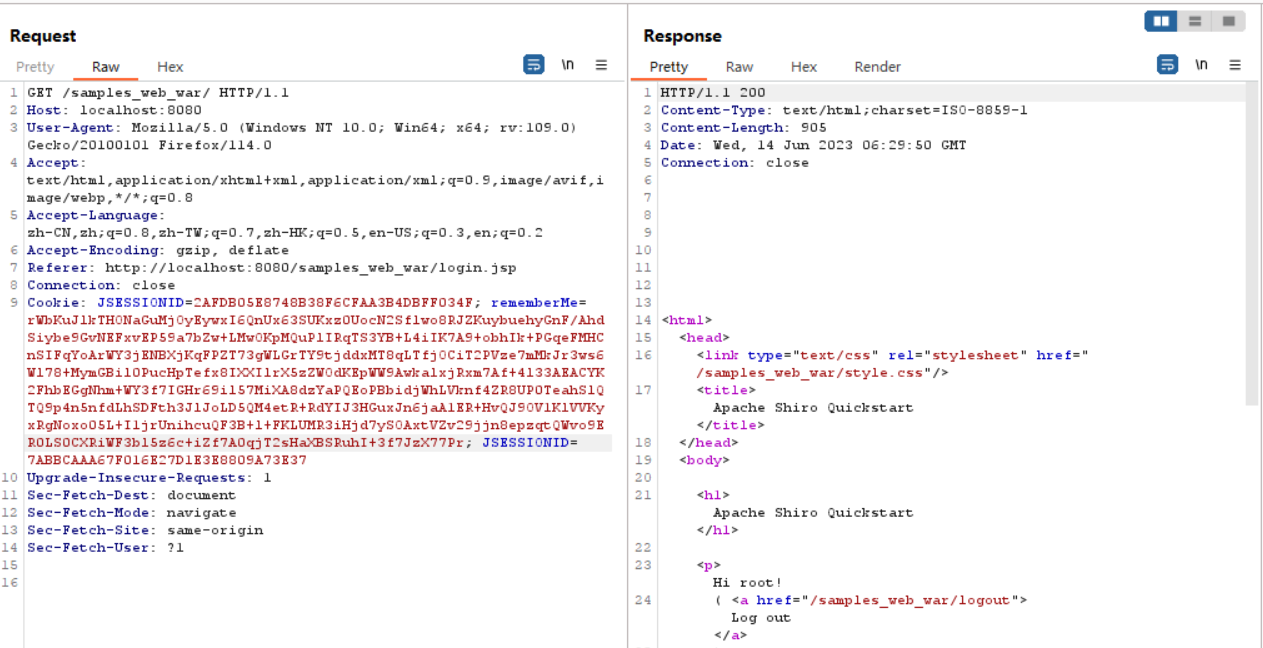Select the Pretty tab in Request panel
Screen dimensions: 1263x648
click(35, 67)
